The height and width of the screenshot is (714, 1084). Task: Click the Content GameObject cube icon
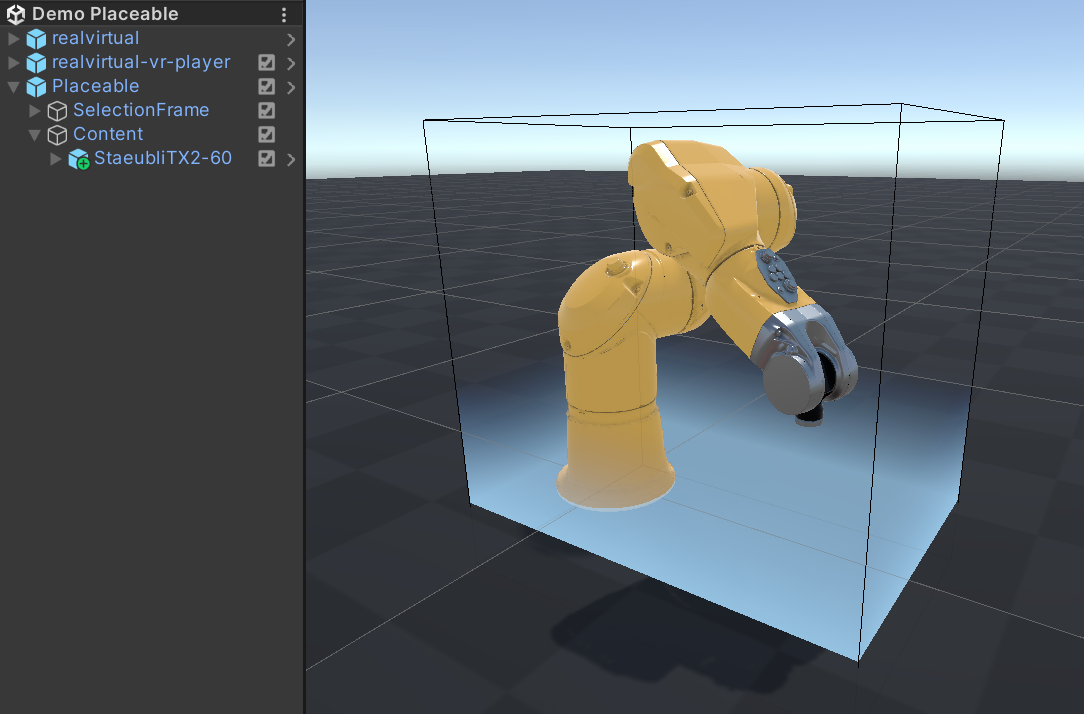coord(58,135)
